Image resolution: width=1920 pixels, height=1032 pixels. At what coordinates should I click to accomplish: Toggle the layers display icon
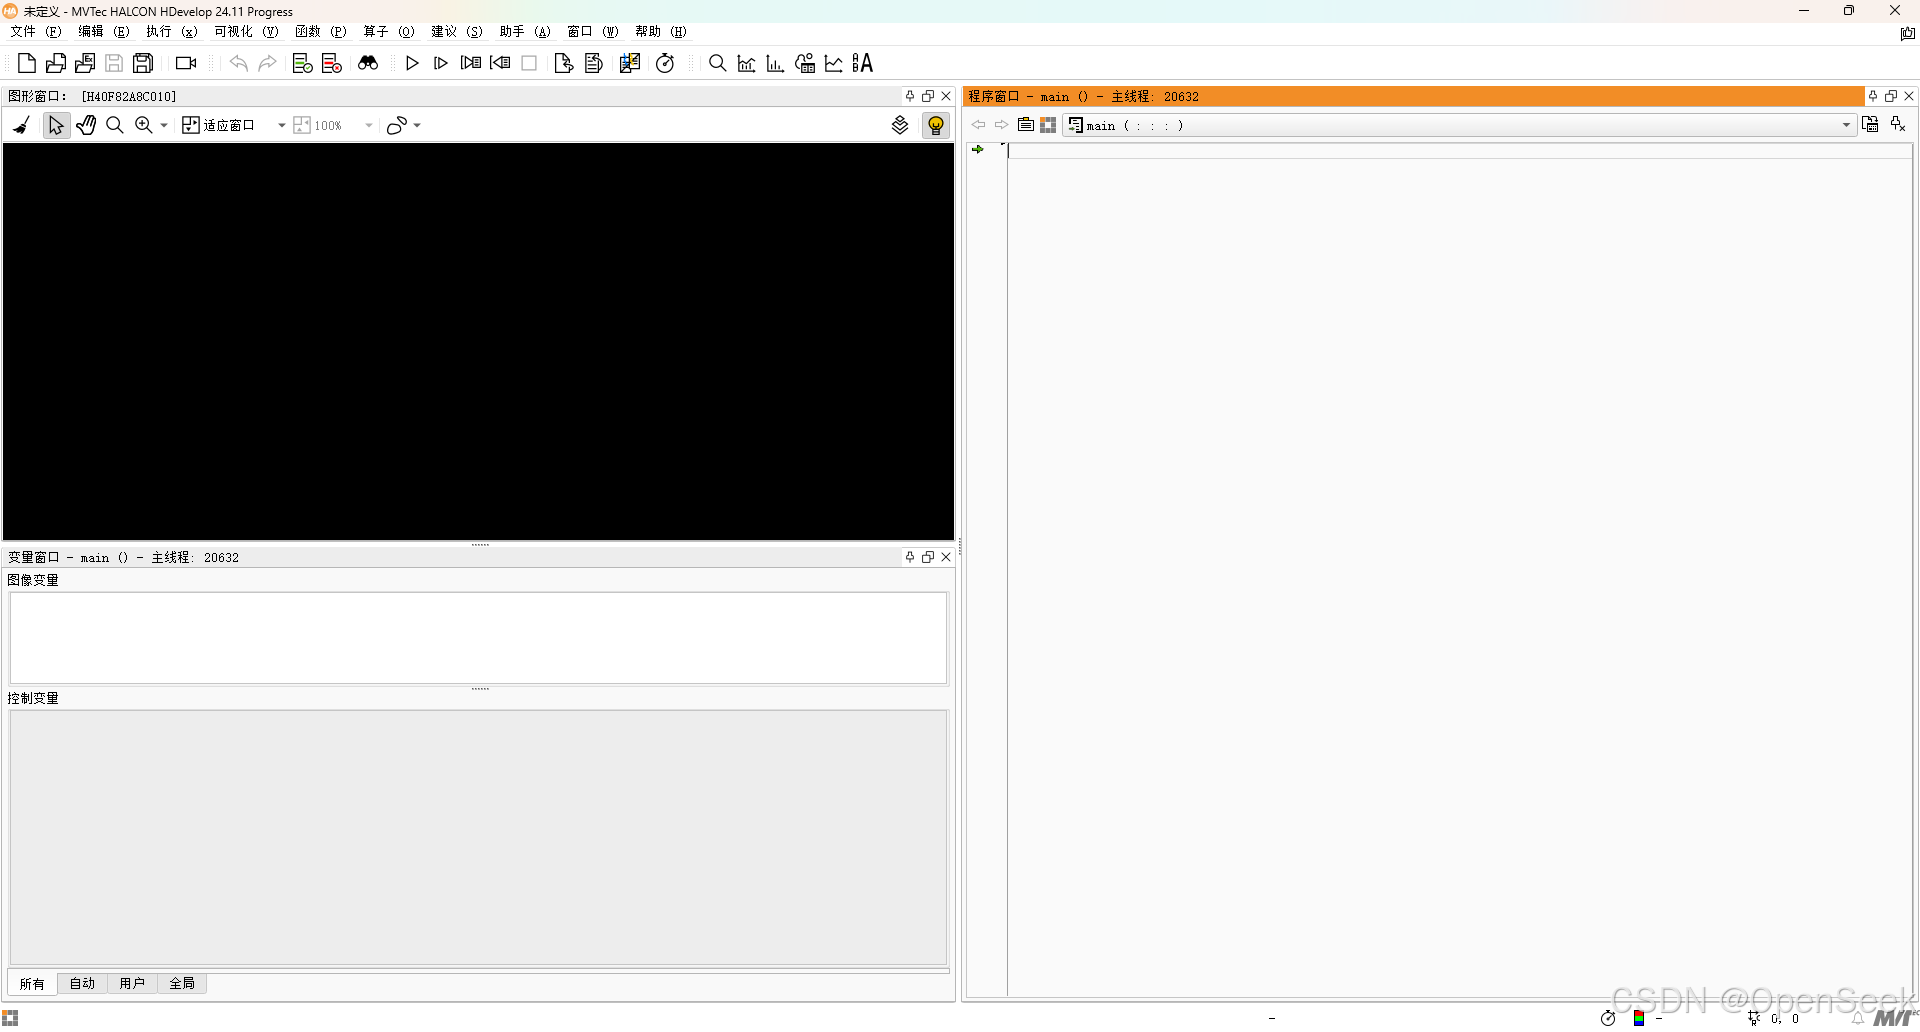click(899, 124)
